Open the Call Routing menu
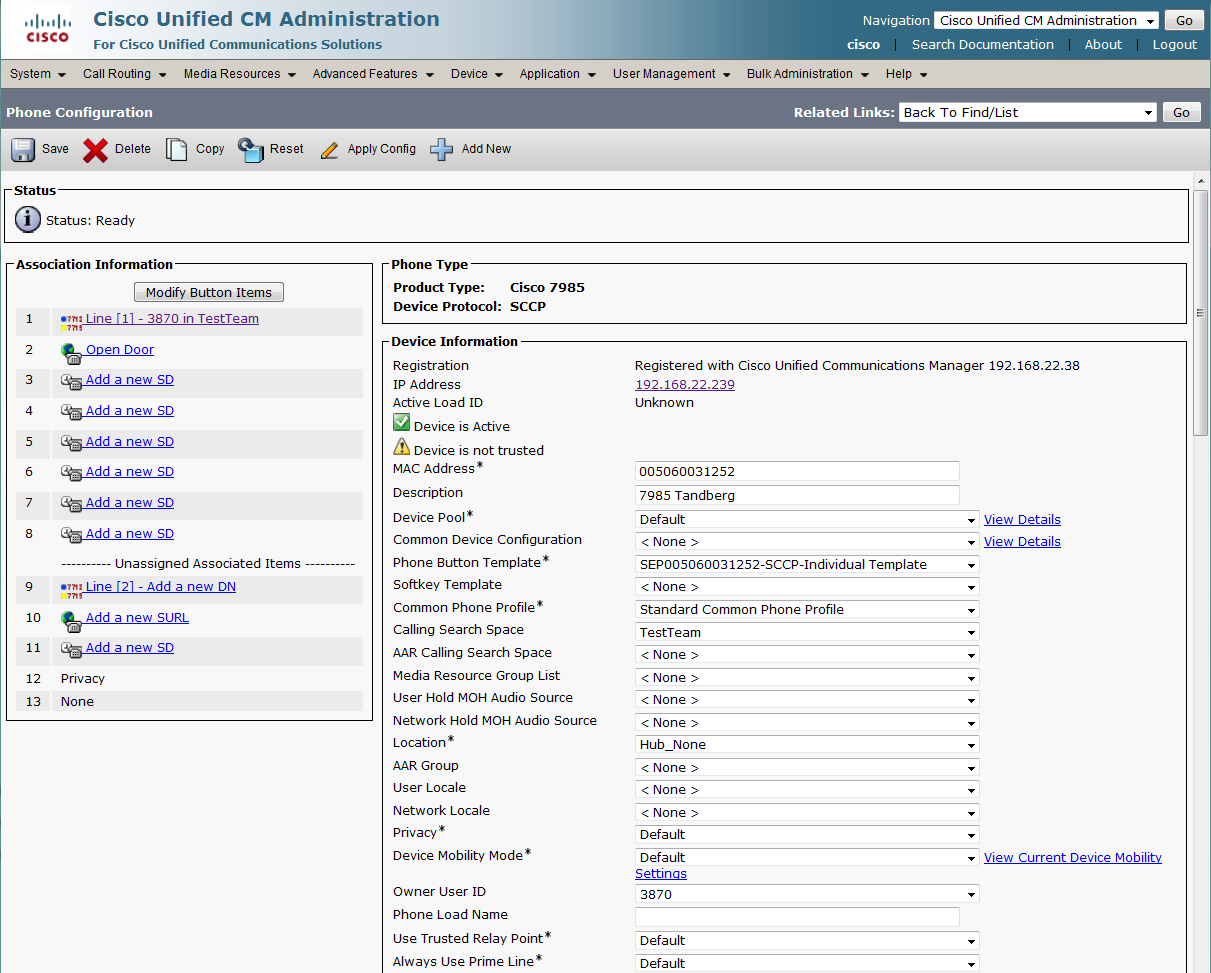 (x=124, y=74)
